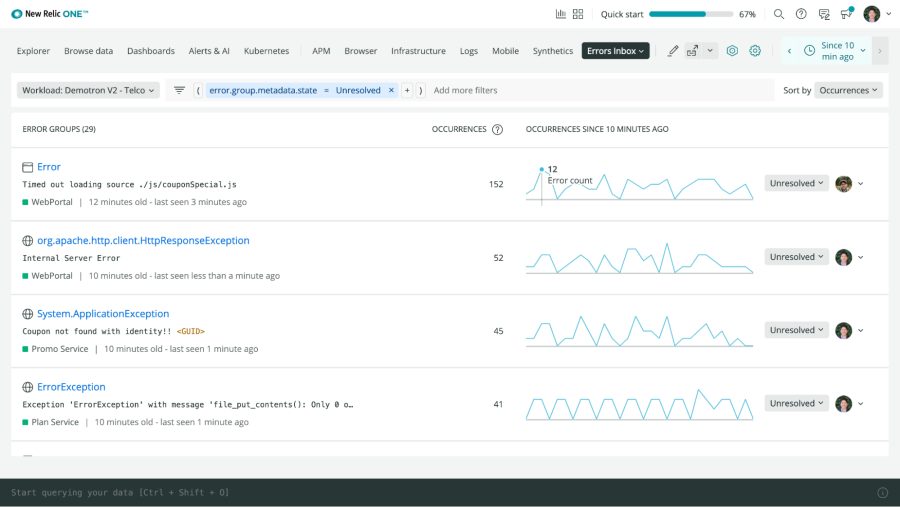Click the Quick start progress bar
The height and width of the screenshot is (507, 900).
690,14
